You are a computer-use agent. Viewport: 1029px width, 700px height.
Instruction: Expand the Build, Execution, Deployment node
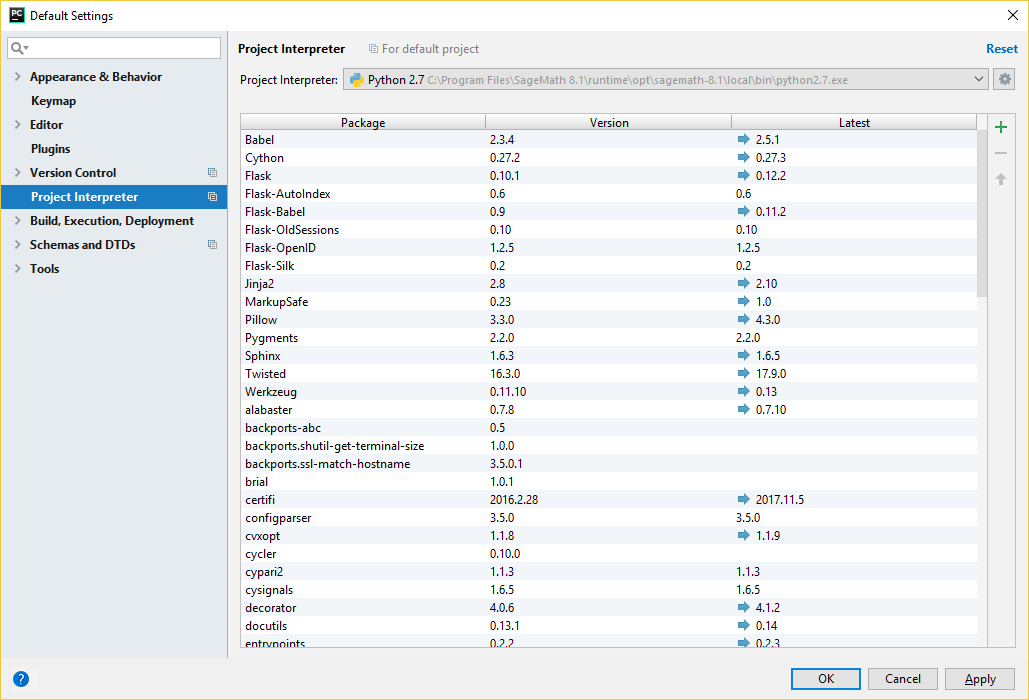[x=17, y=221]
